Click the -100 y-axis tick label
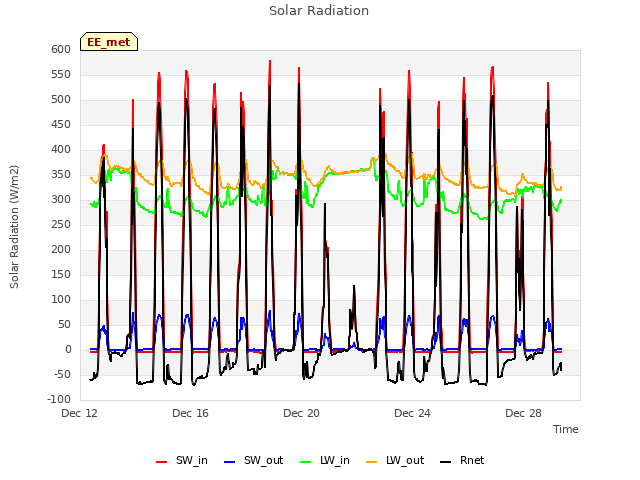The height and width of the screenshot is (480, 640). click(59, 400)
